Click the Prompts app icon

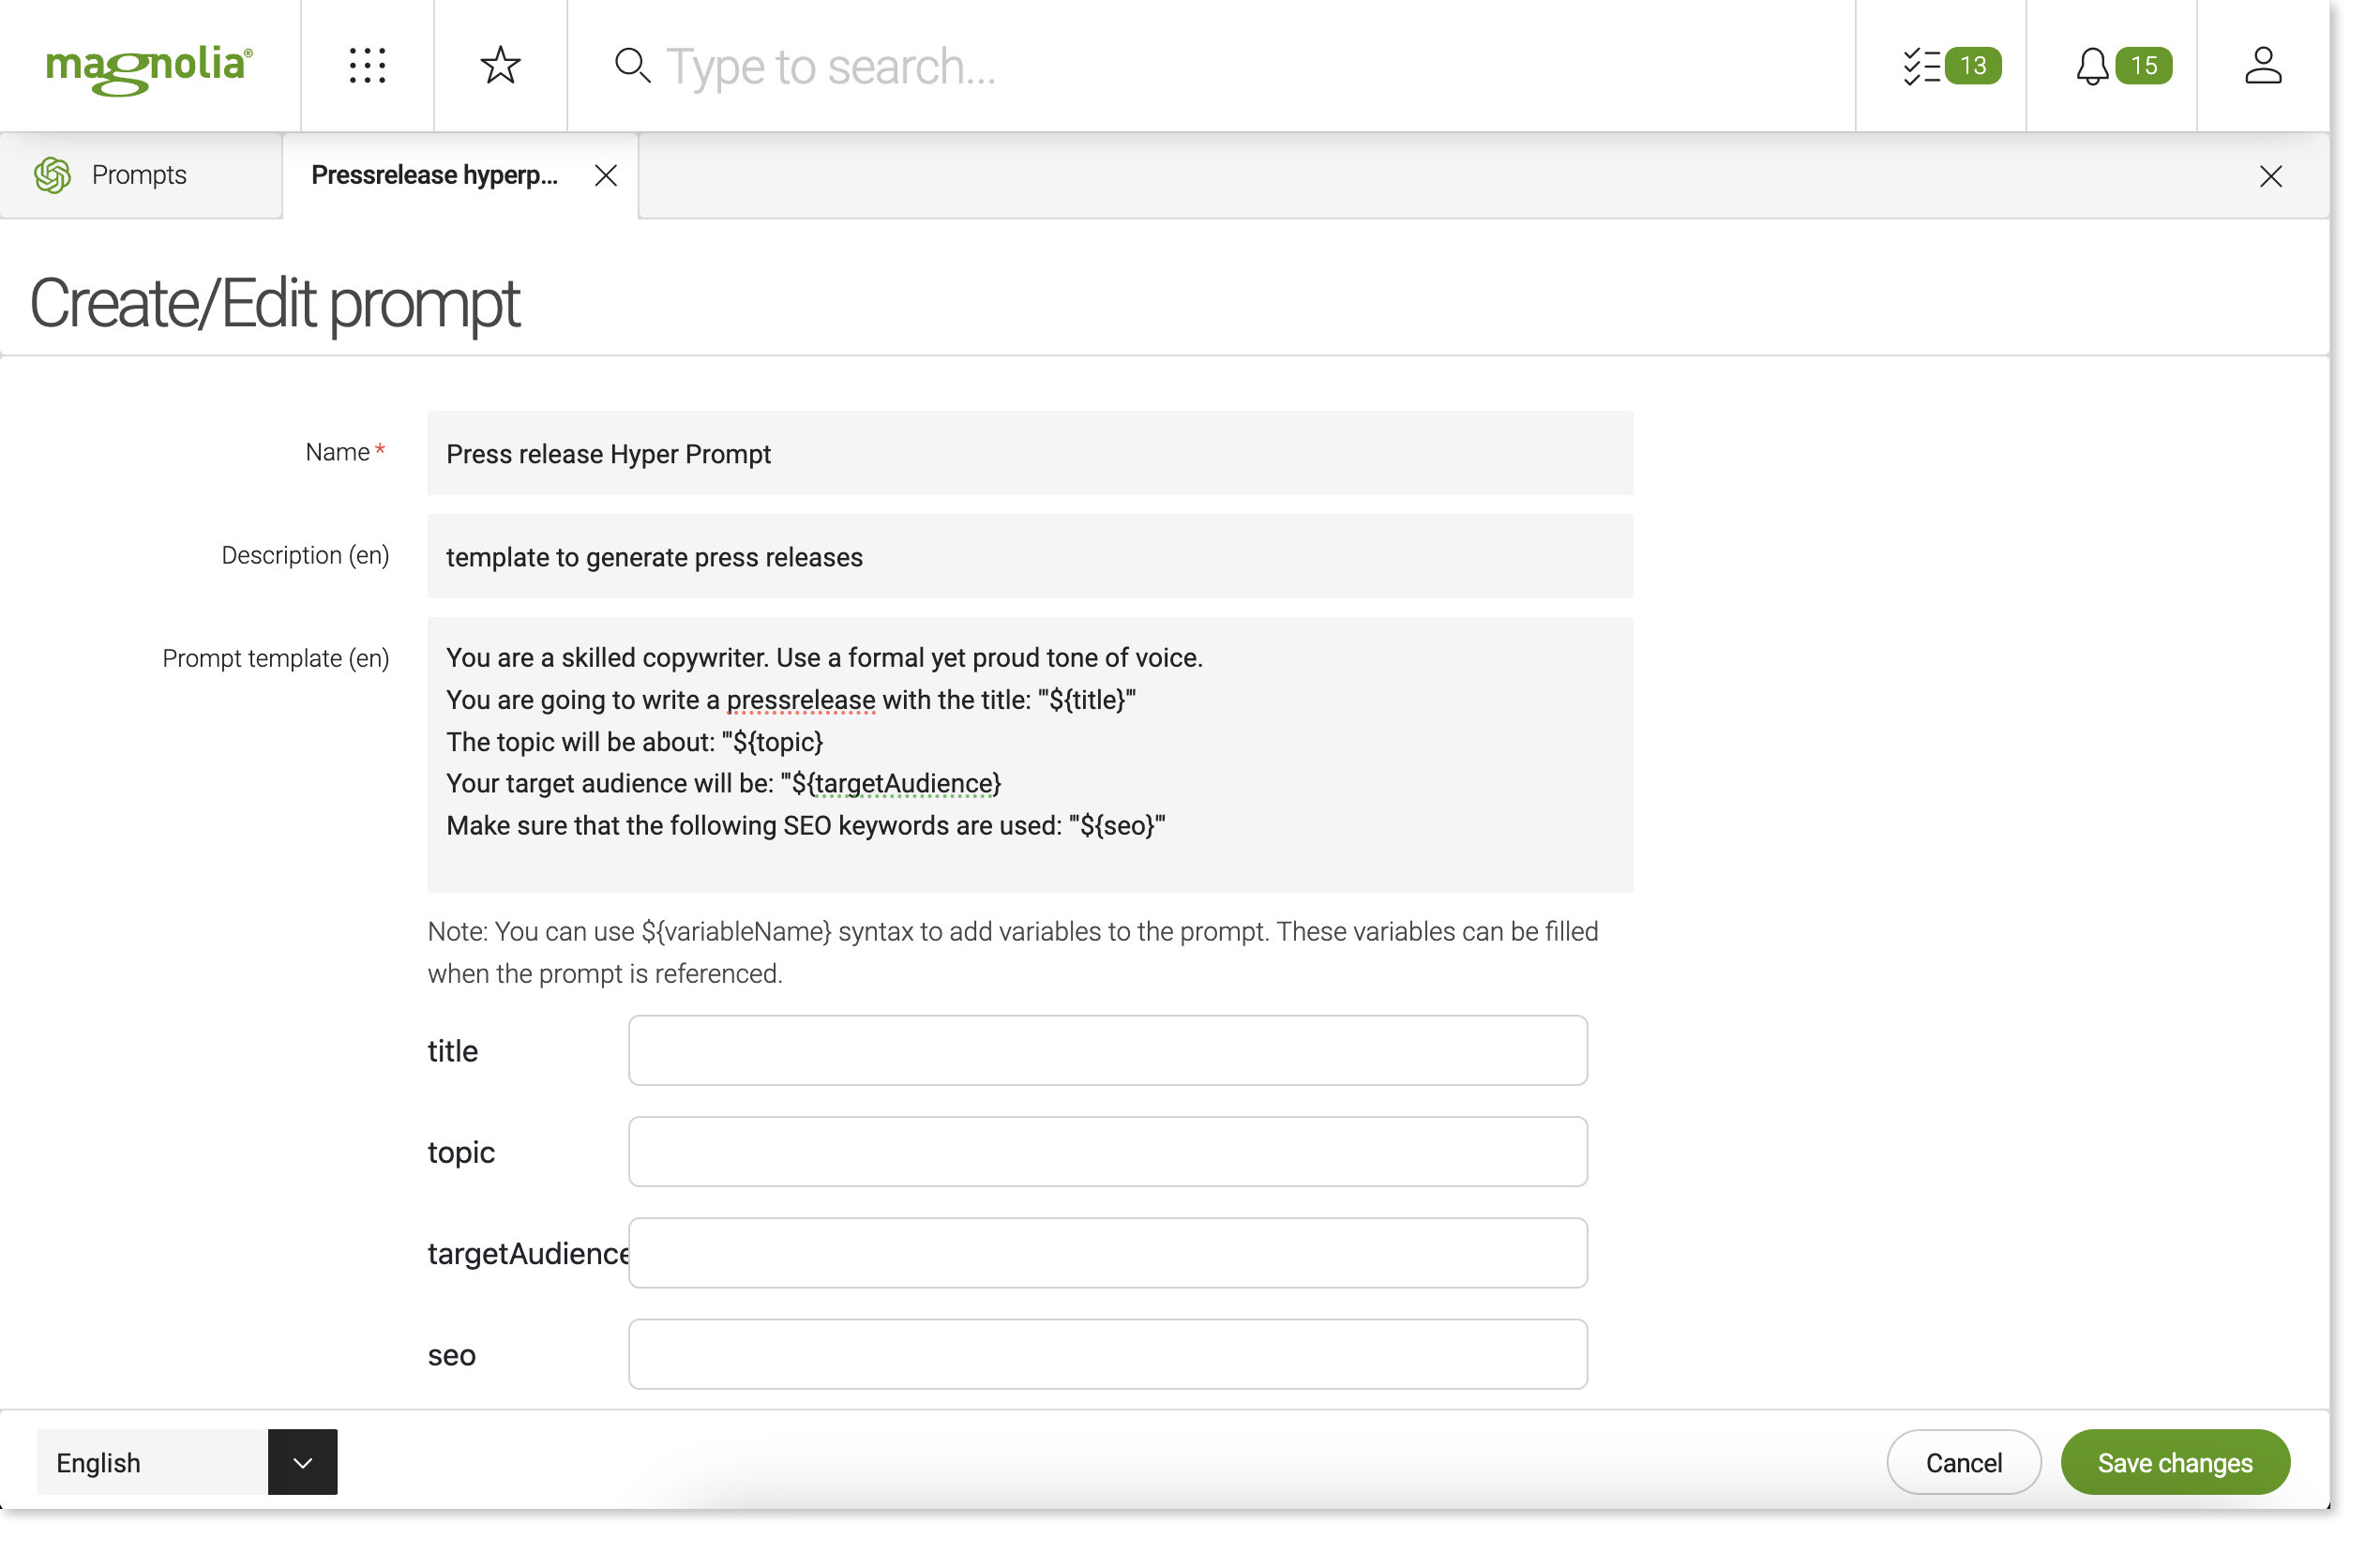[51, 175]
